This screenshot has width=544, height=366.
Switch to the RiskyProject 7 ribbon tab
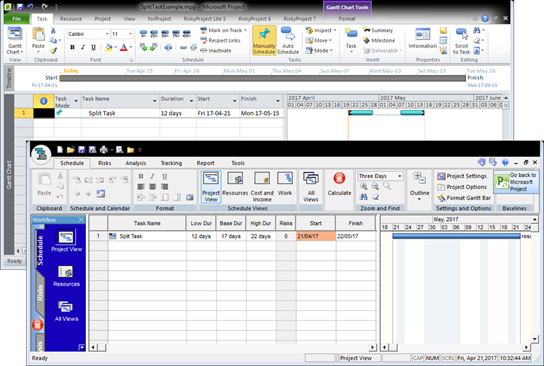(300, 19)
